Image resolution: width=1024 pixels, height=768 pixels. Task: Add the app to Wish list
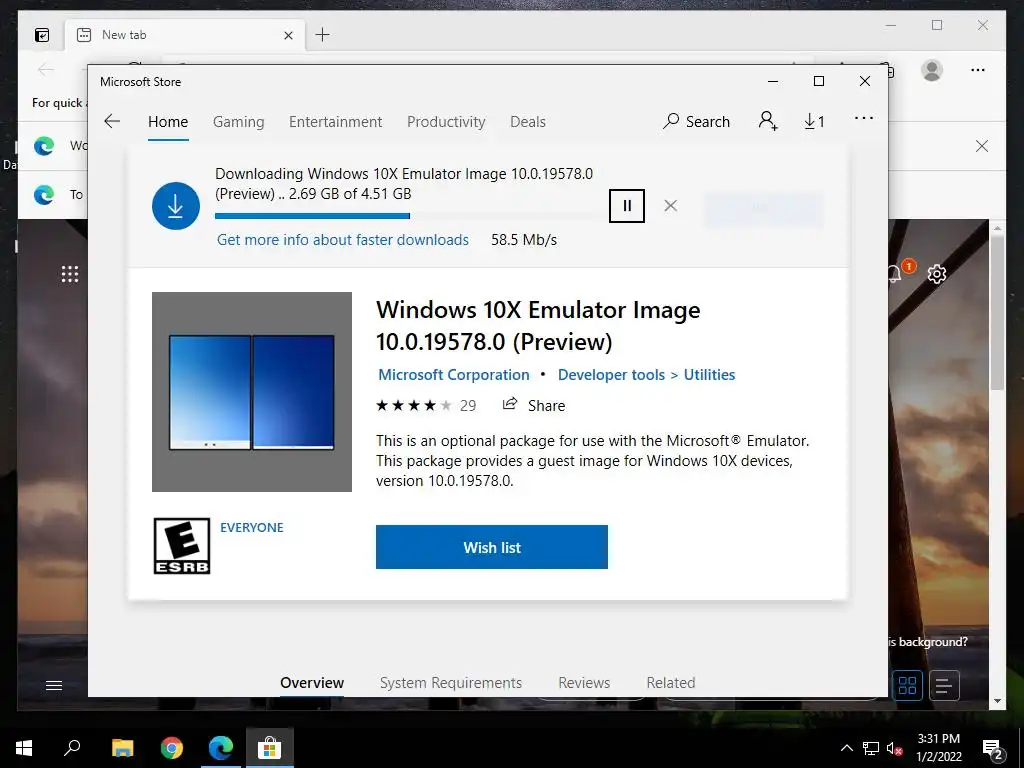pos(492,547)
